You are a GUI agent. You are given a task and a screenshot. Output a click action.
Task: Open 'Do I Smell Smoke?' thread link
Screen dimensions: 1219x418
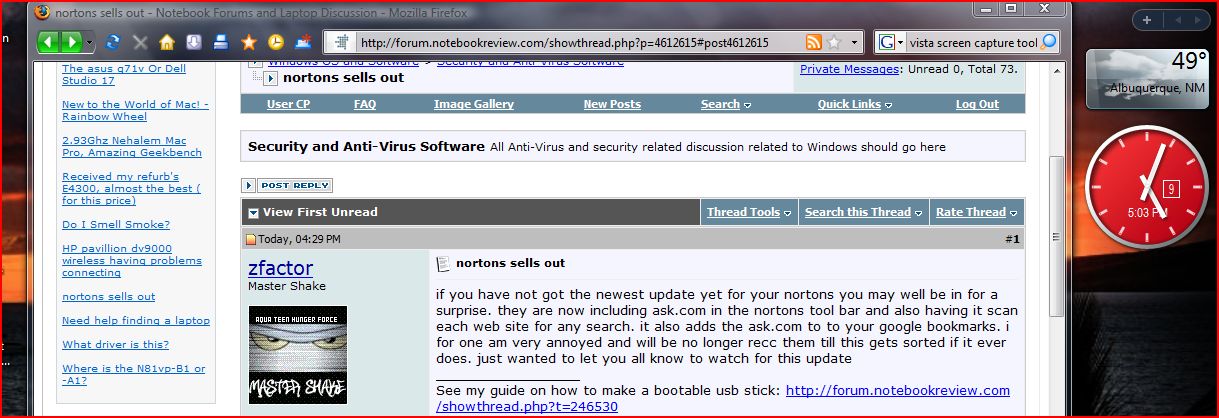coord(116,224)
